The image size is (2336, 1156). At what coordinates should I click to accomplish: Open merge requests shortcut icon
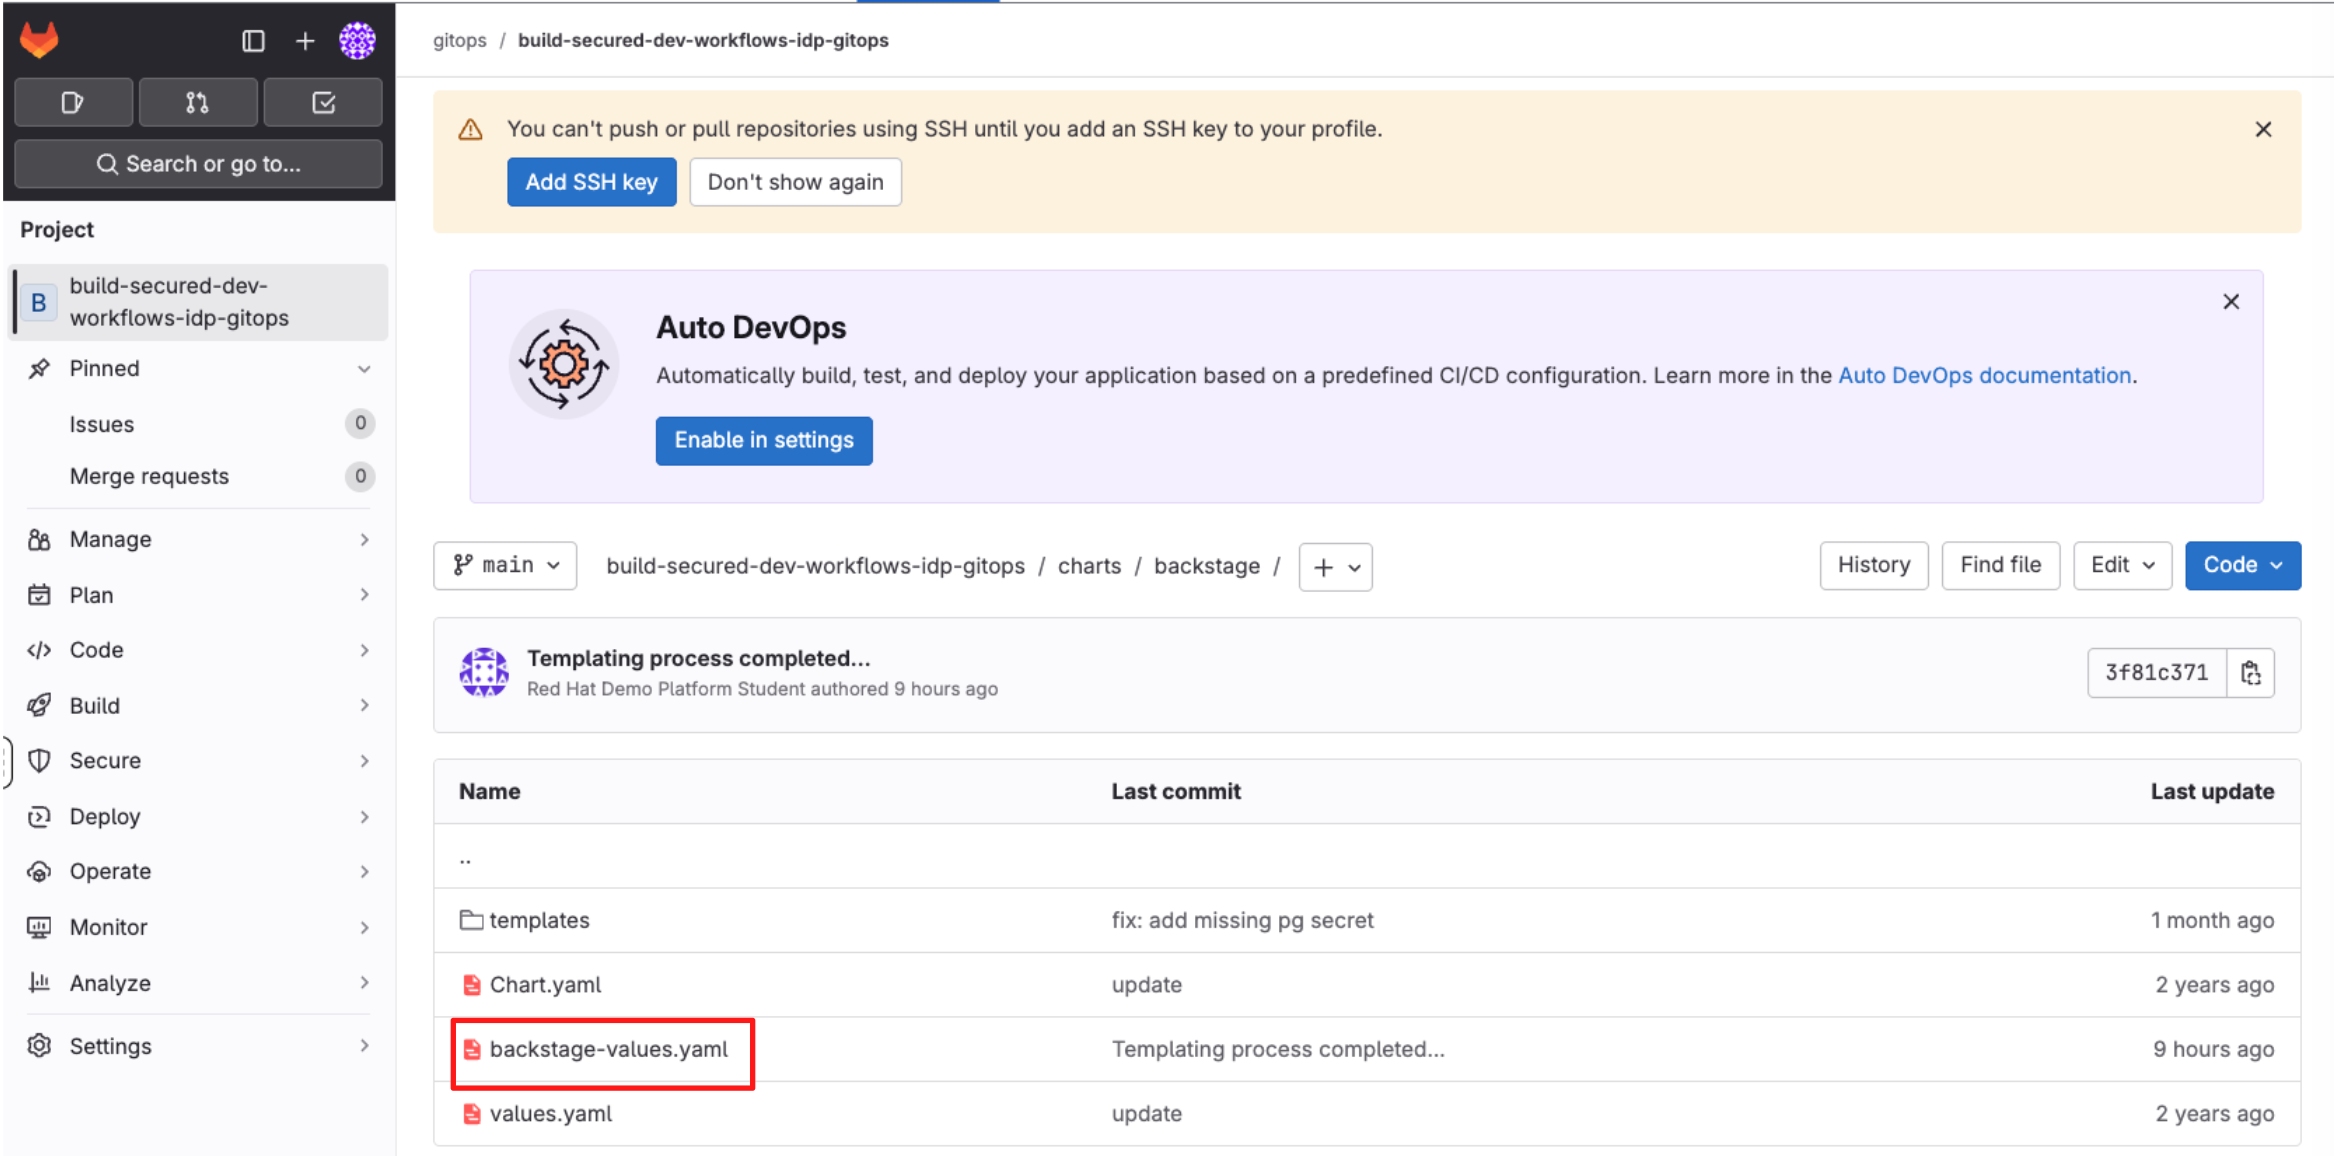pyautogui.click(x=198, y=102)
